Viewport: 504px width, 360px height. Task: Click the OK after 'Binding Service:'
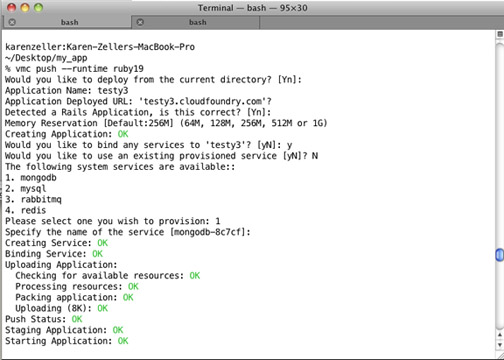point(97,254)
